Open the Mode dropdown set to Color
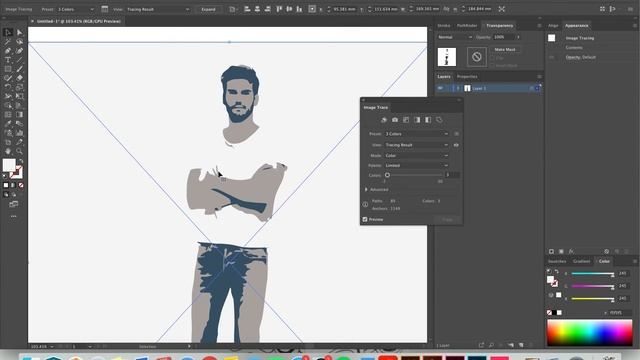The height and width of the screenshot is (360, 640). pyautogui.click(x=416, y=156)
